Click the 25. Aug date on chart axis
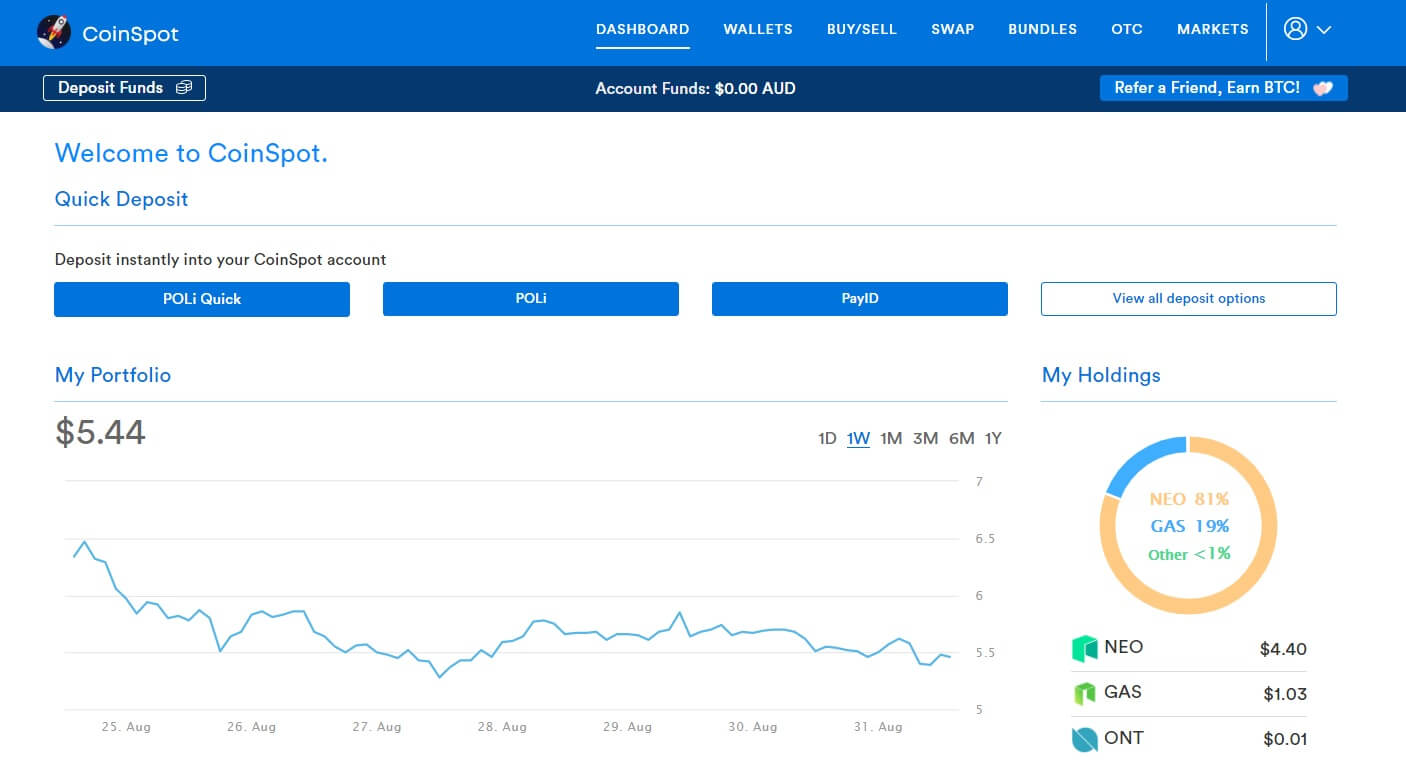The height and width of the screenshot is (779, 1406). 126,727
